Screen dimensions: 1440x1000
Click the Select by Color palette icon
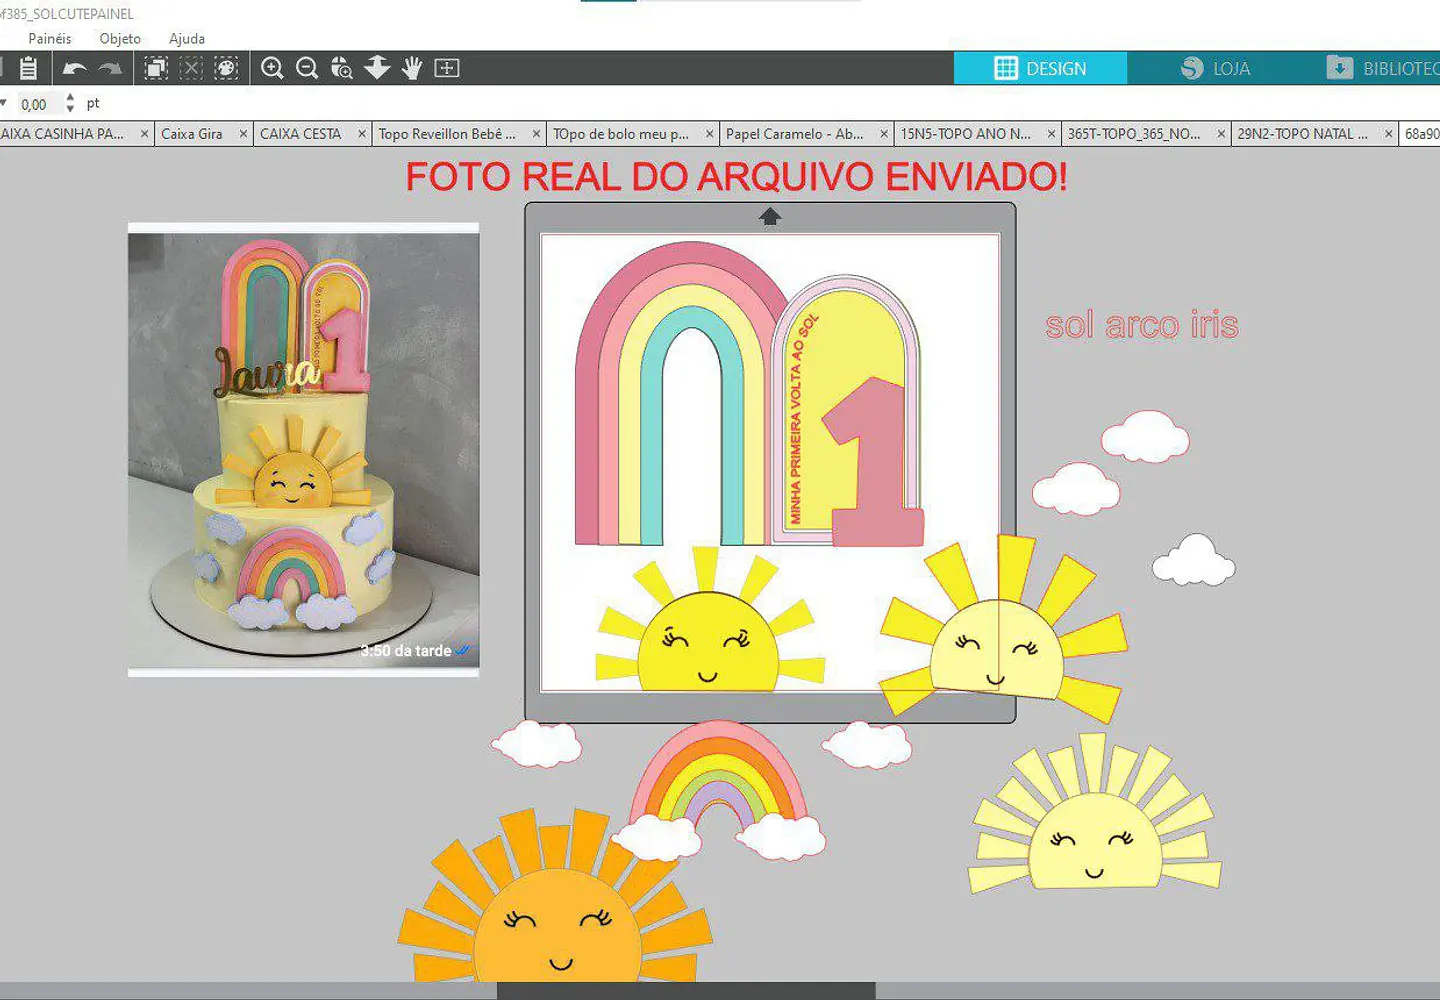(x=226, y=68)
